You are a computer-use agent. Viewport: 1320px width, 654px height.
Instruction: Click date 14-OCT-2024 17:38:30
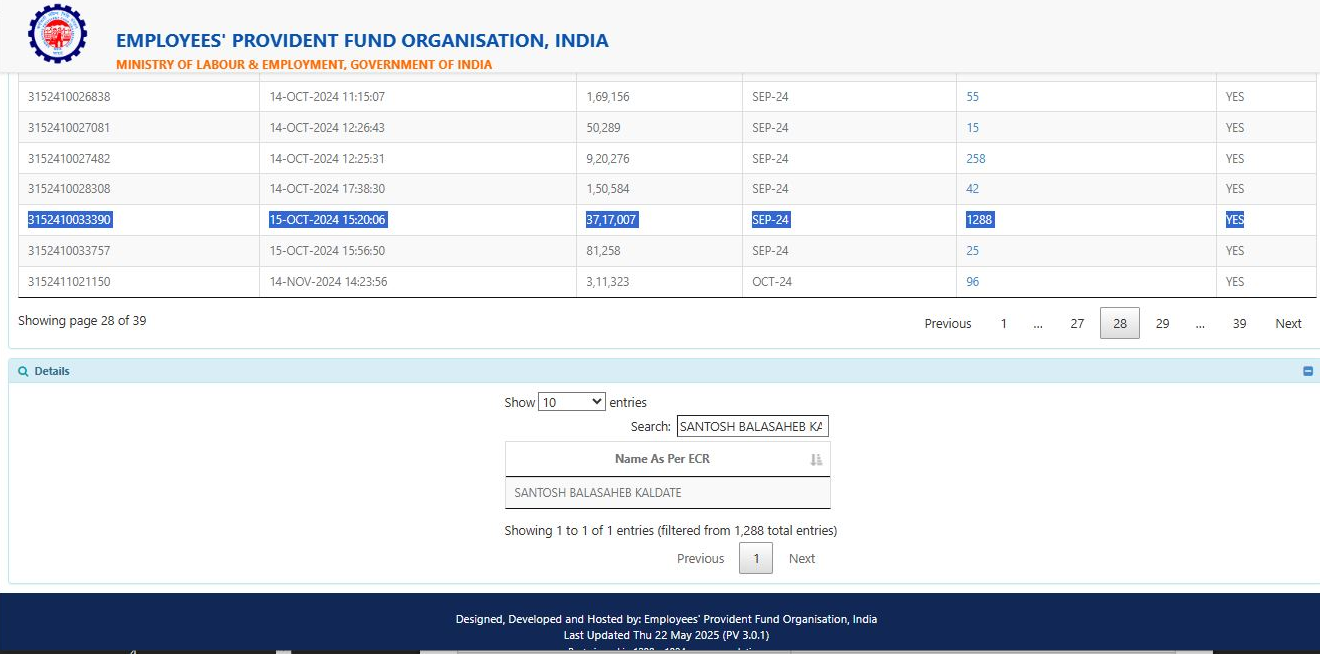tap(327, 189)
